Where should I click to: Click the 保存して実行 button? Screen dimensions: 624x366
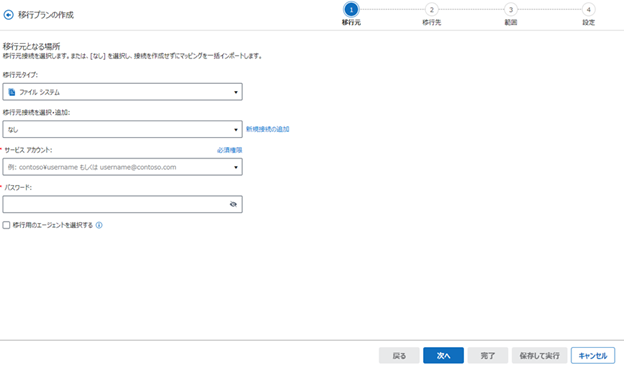pyautogui.click(x=540, y=355)
